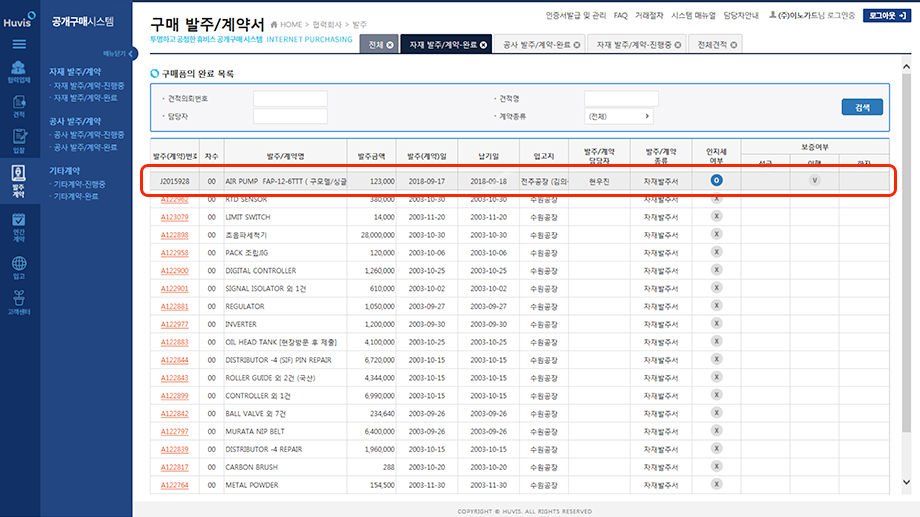The image size is (920, 517).
Task: Collapse the side menu with 메뉴닫기 arrow
Action: point(133,53)
